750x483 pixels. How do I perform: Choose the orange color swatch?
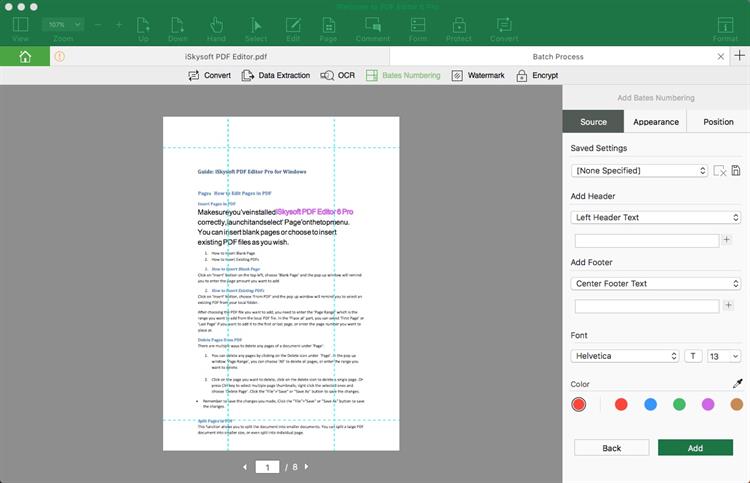point(737,405)
